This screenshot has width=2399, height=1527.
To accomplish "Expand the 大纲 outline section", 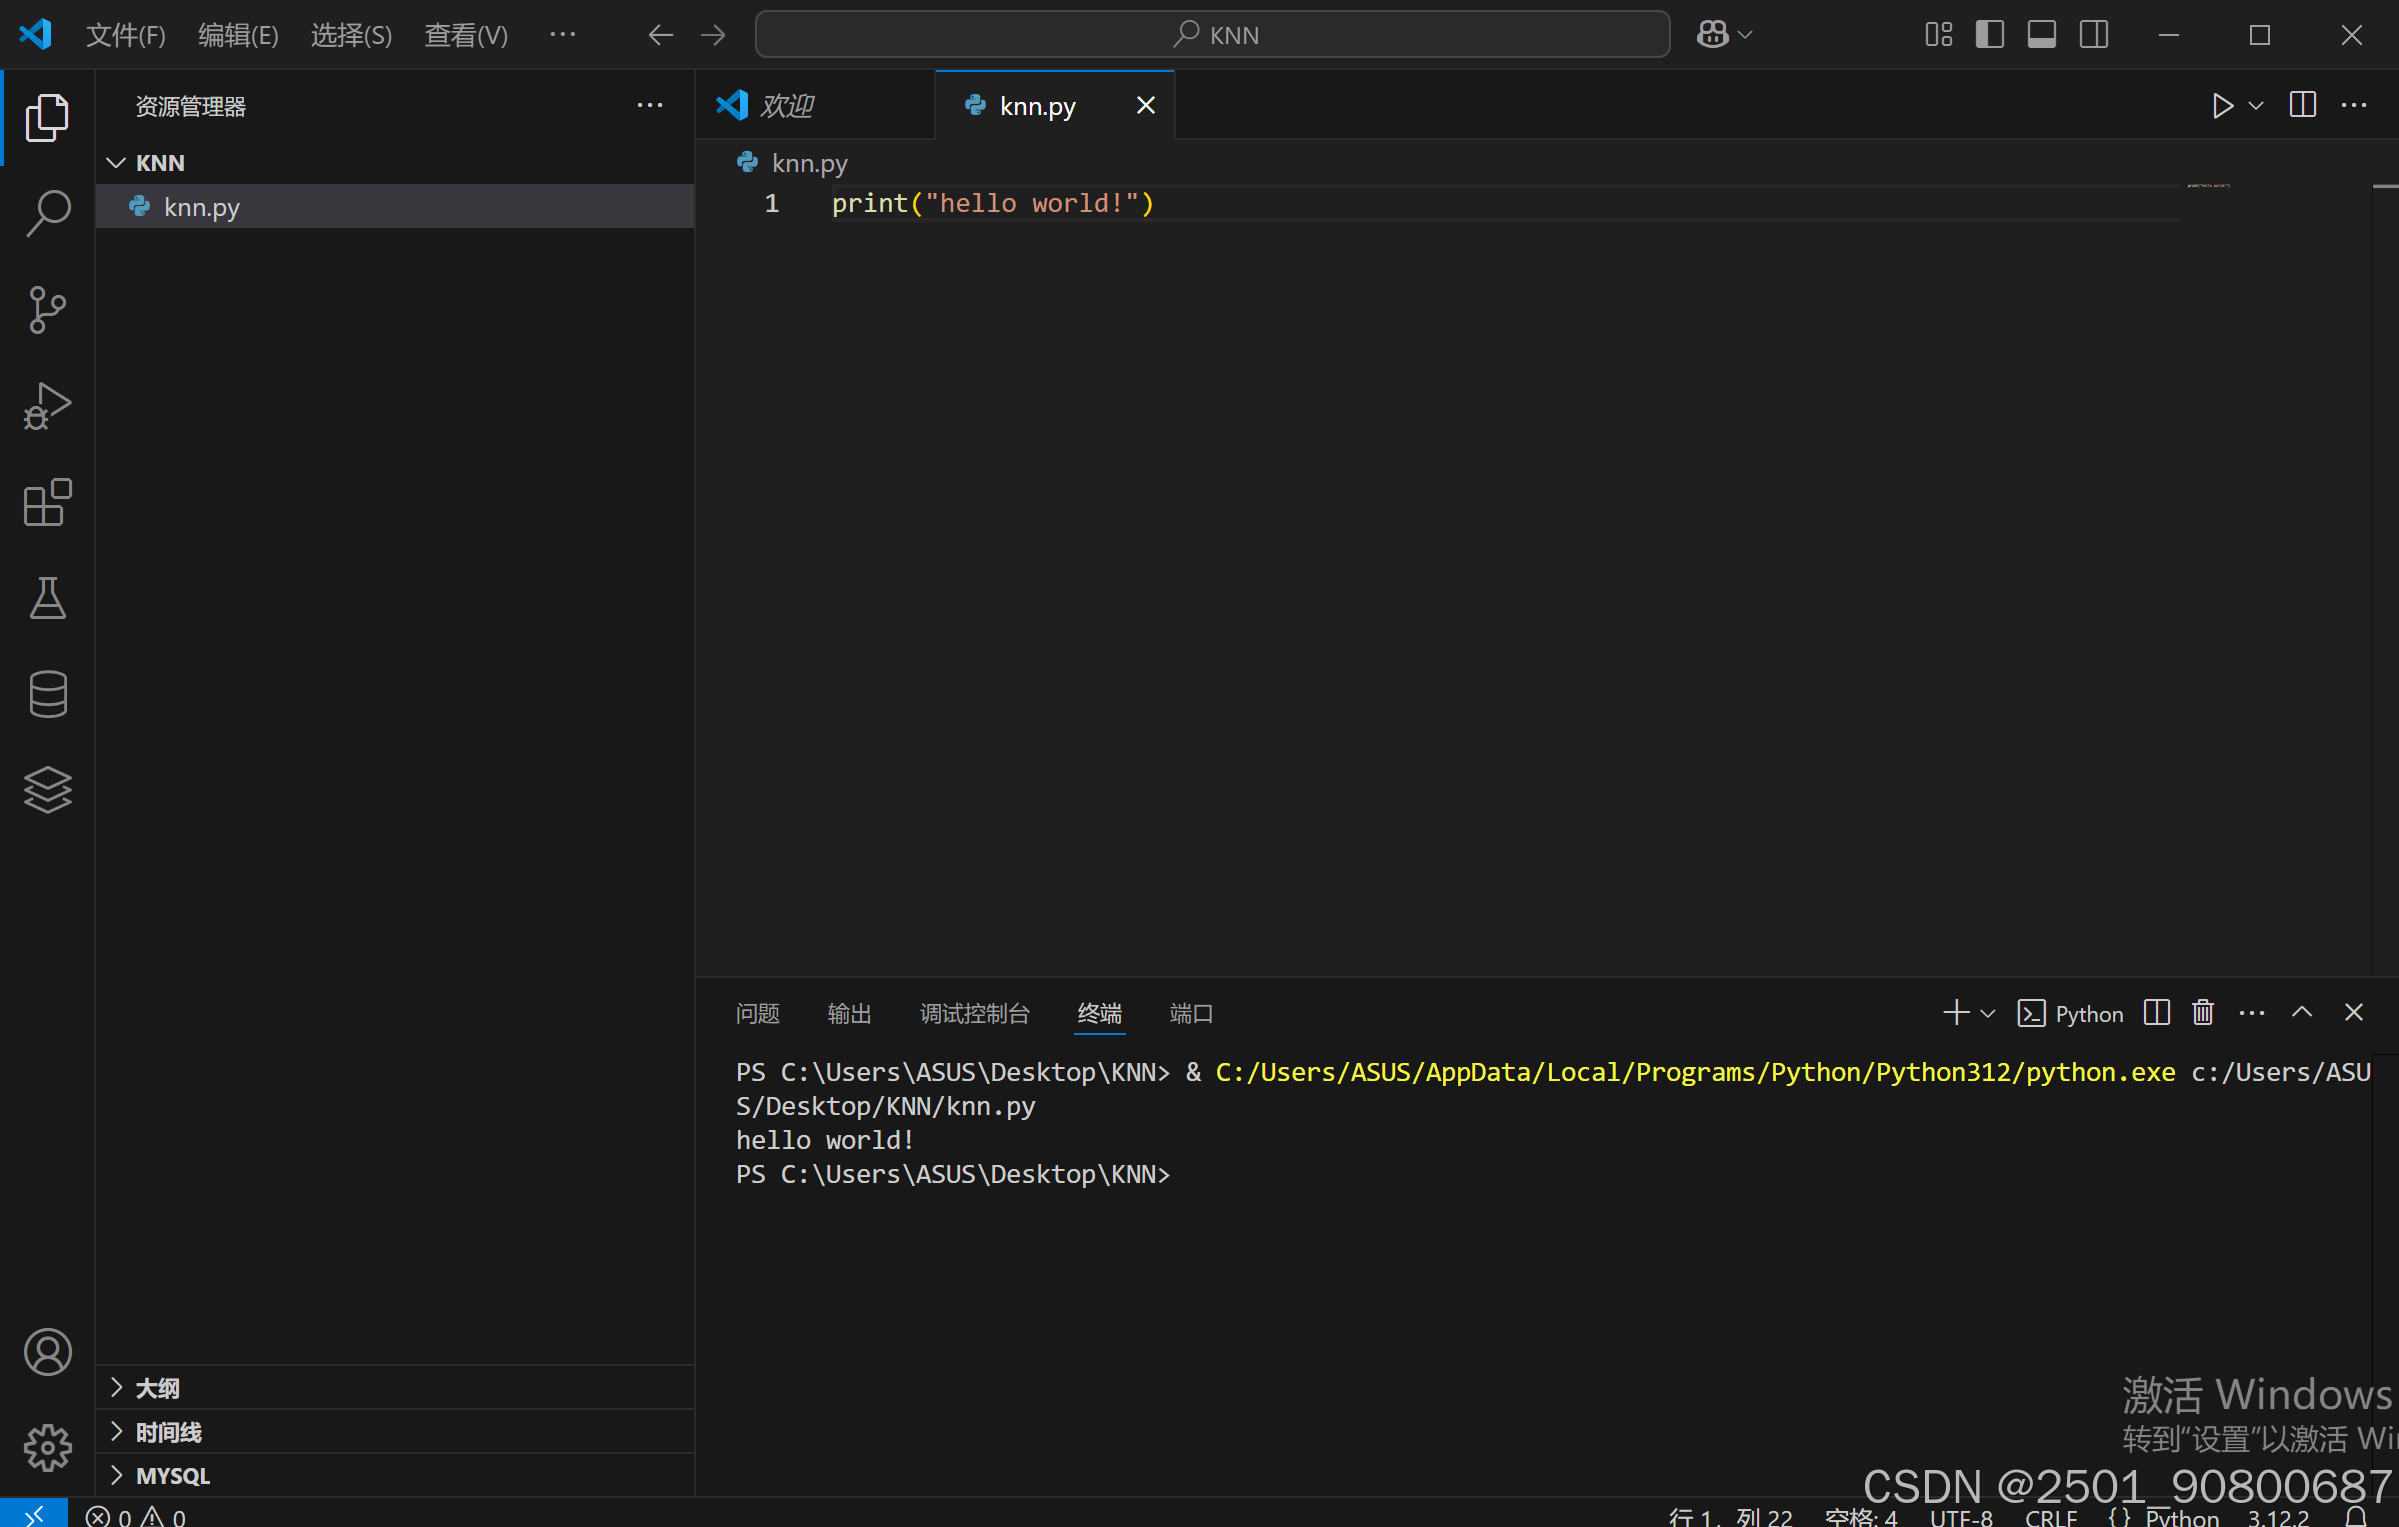I will click(x=157, y=1388).
